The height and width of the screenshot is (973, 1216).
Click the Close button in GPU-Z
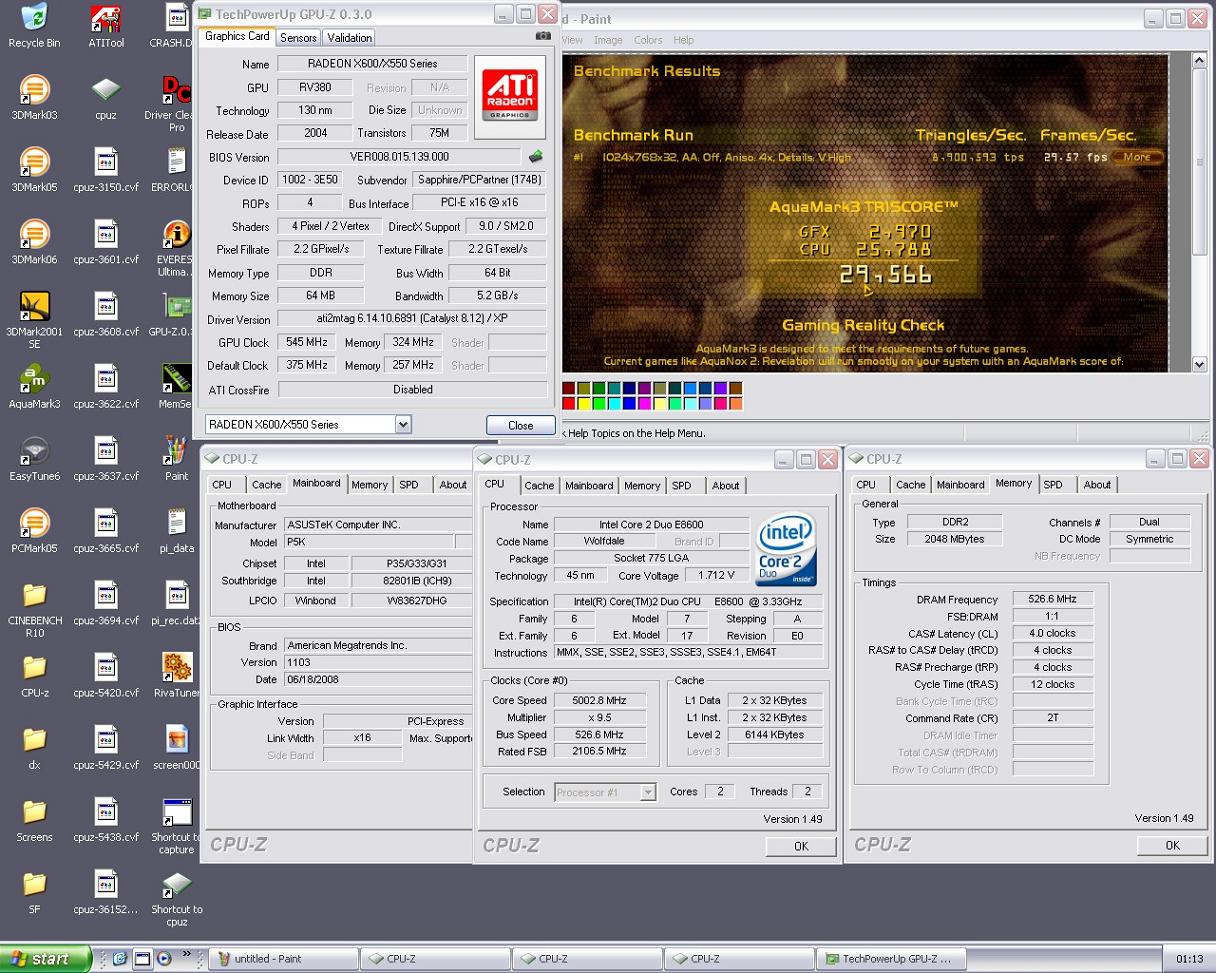[520, 425]
